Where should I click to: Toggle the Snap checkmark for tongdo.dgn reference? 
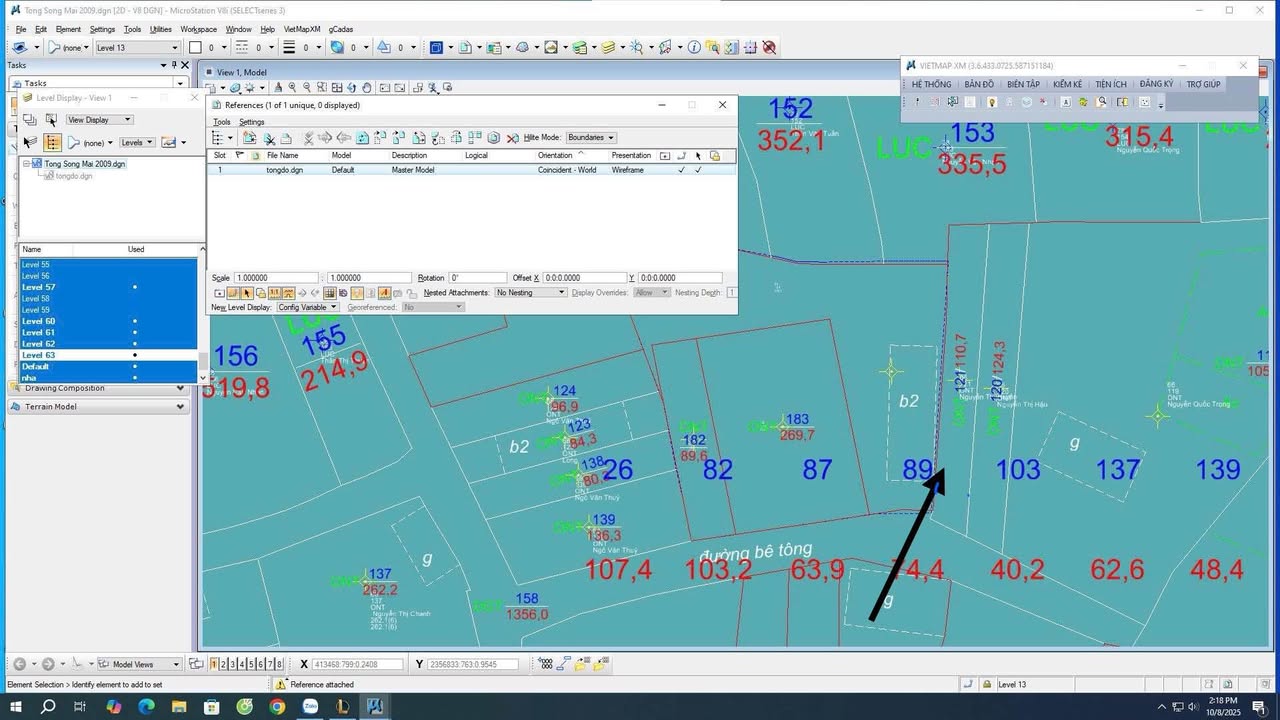click(x=700, y=170)
